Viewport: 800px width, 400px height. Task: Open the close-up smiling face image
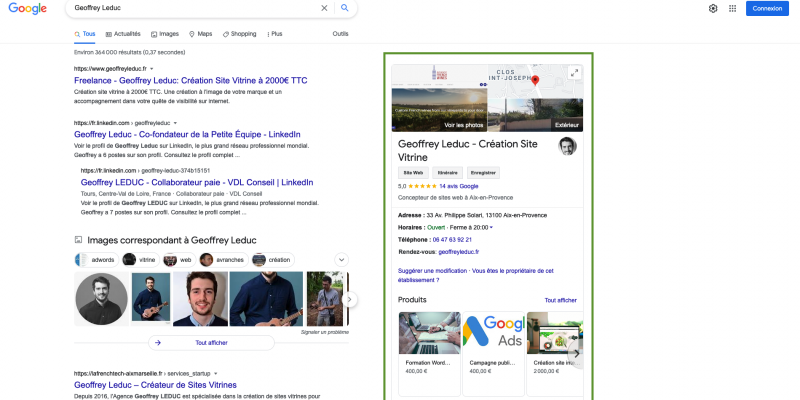tap(200, 299)
